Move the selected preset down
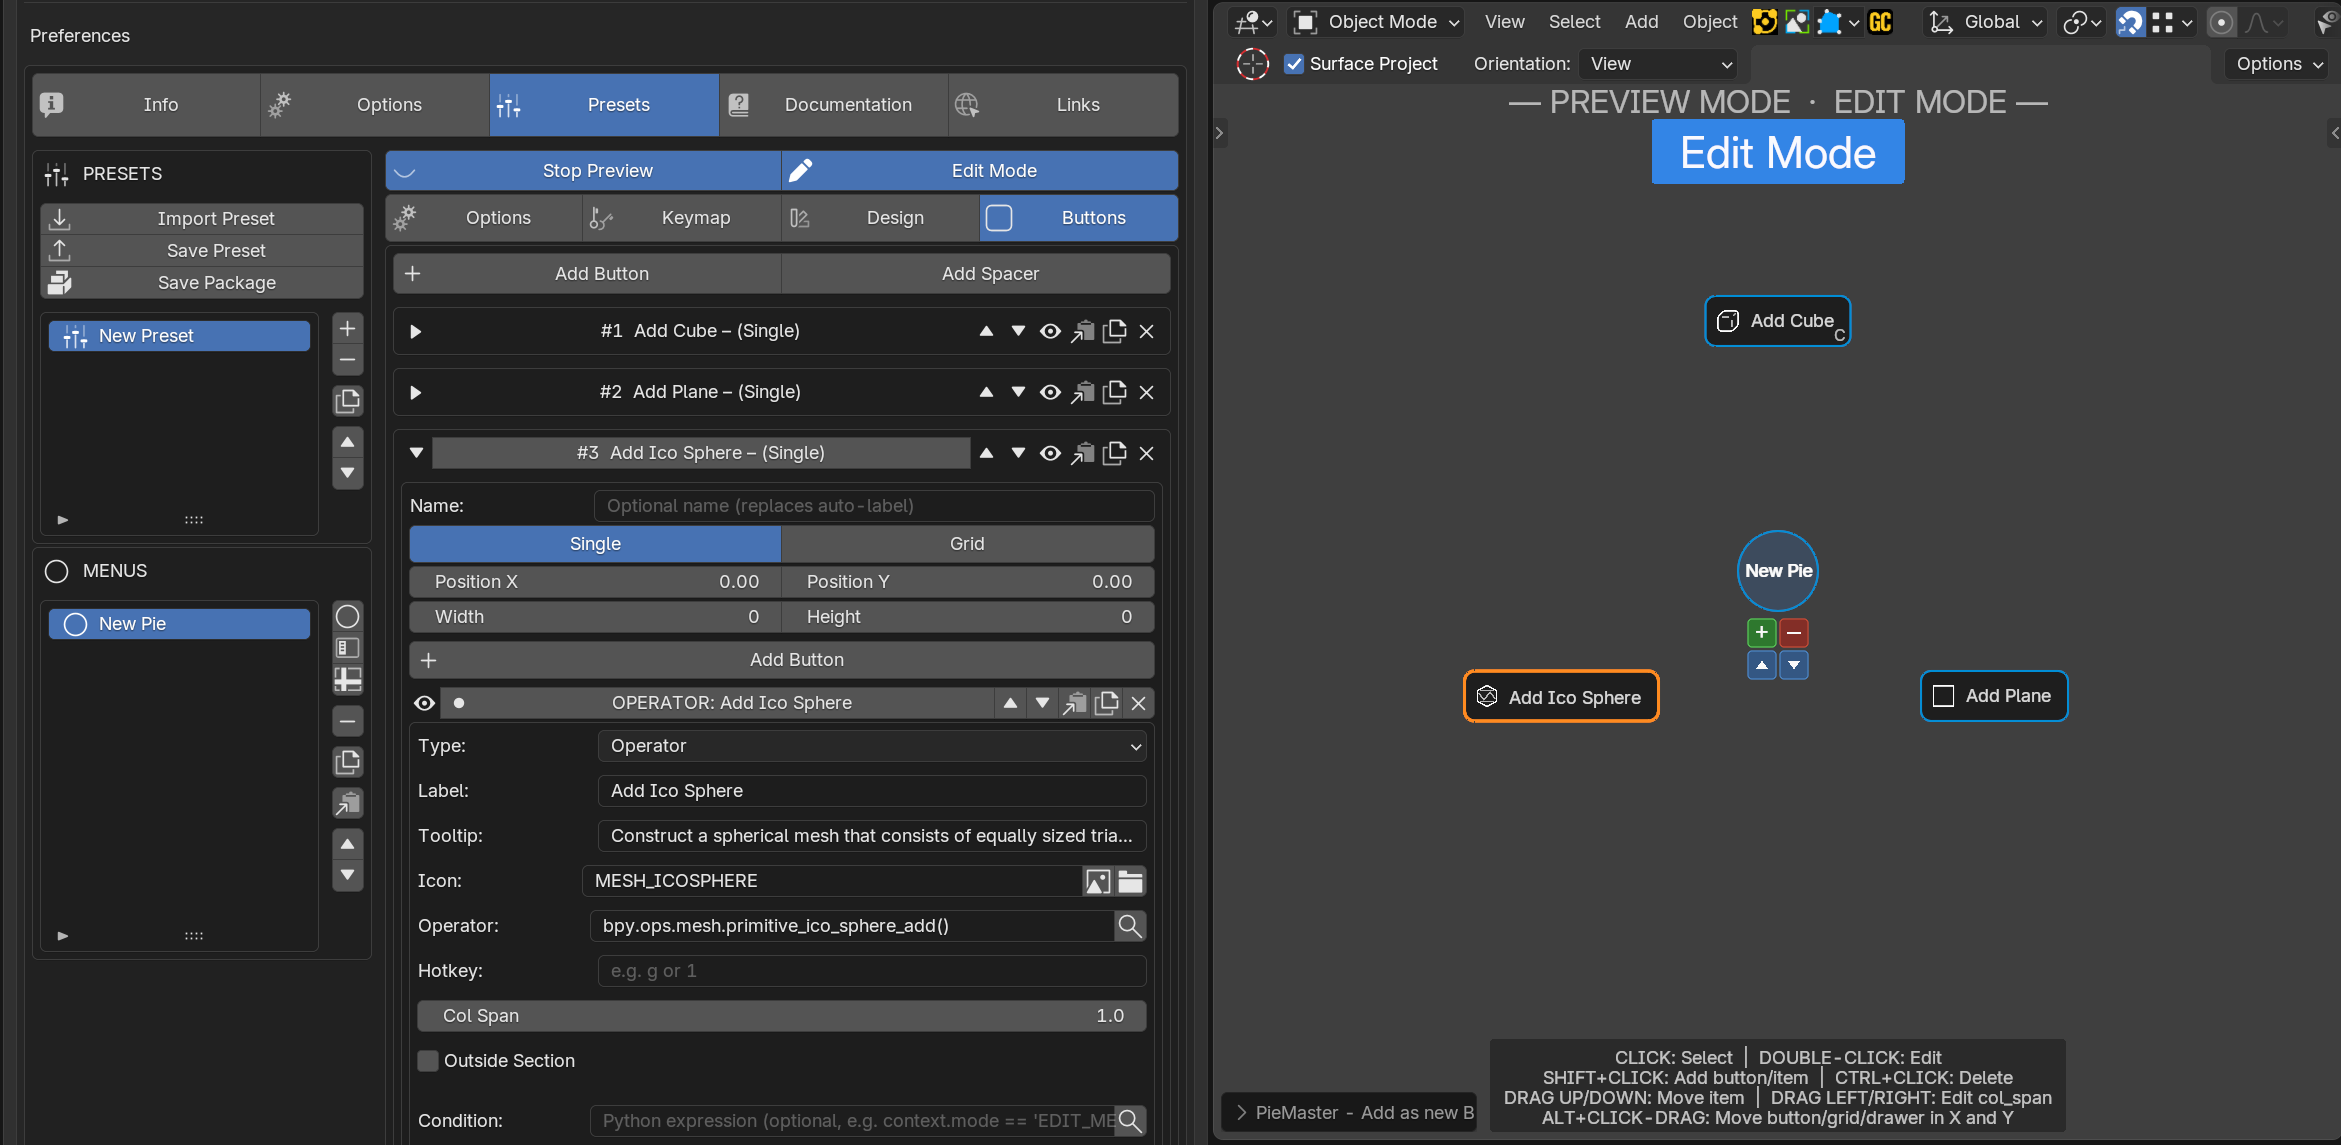This screenshot has height=1145, width=2341. [347, 473]
